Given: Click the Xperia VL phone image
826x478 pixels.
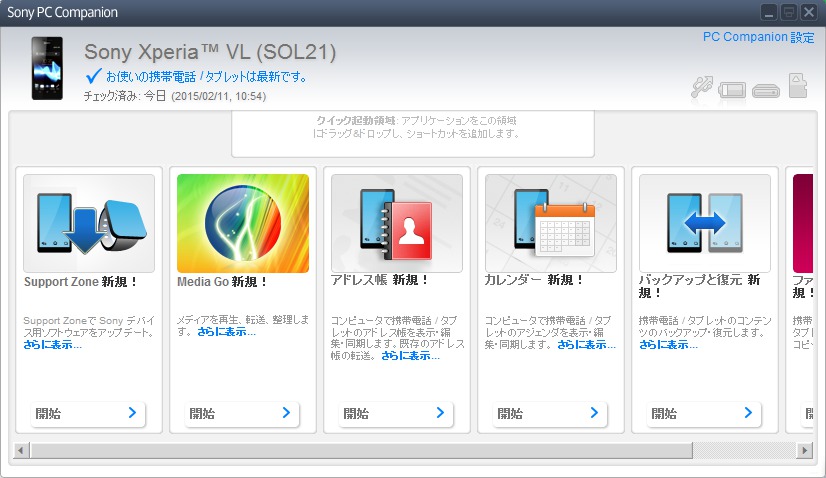Looking at the screenshot, I should (47, 68).
